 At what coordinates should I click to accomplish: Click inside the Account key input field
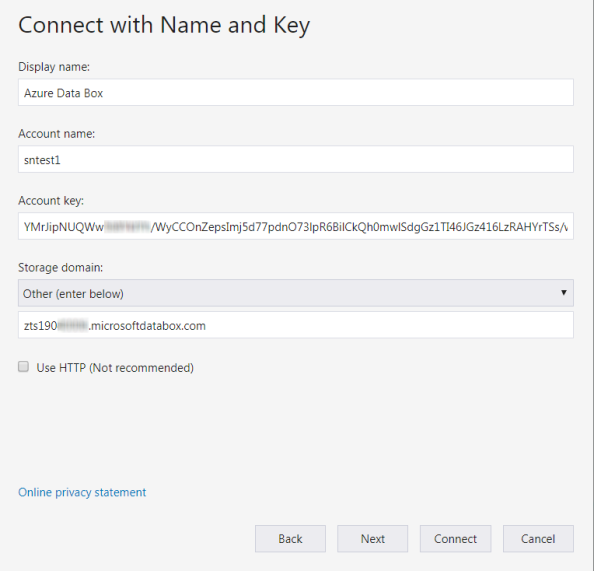(295, 226)
